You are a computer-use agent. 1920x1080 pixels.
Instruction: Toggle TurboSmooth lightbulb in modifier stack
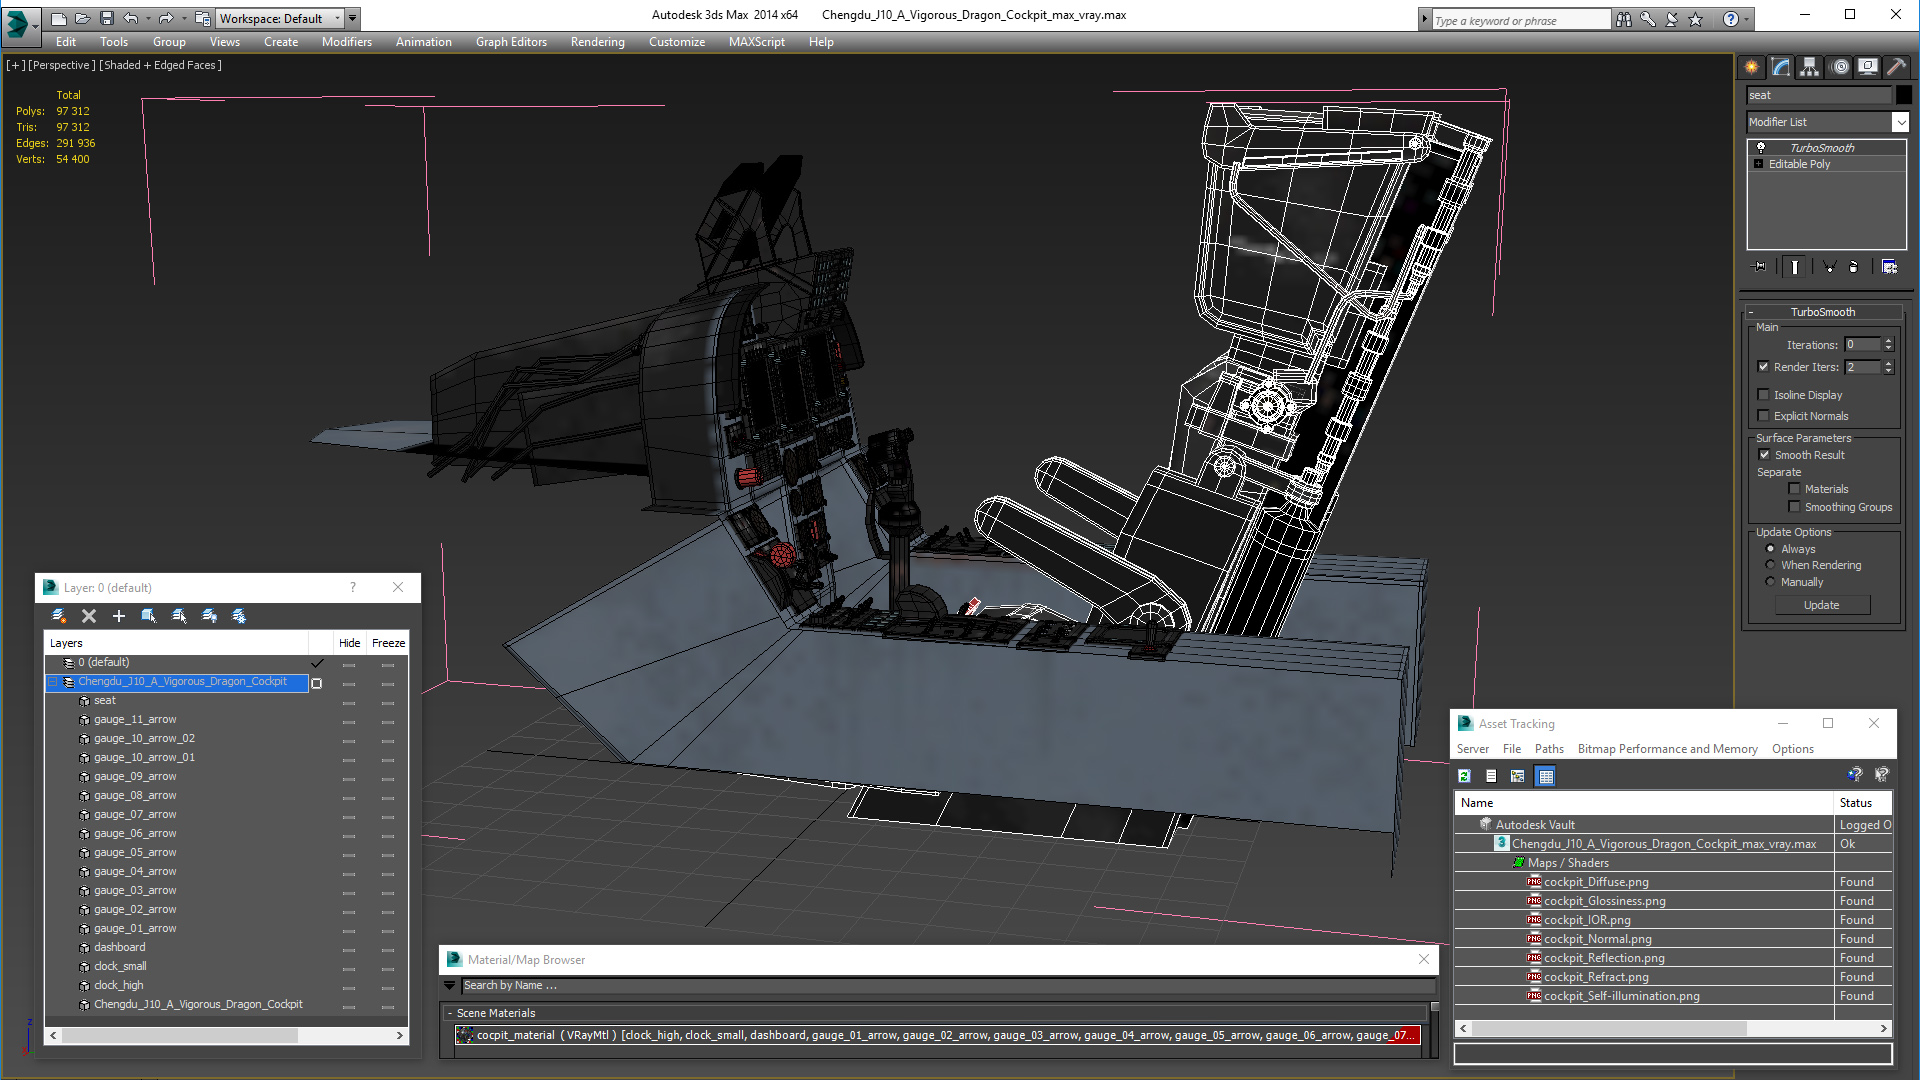(x=1760, y=147)
